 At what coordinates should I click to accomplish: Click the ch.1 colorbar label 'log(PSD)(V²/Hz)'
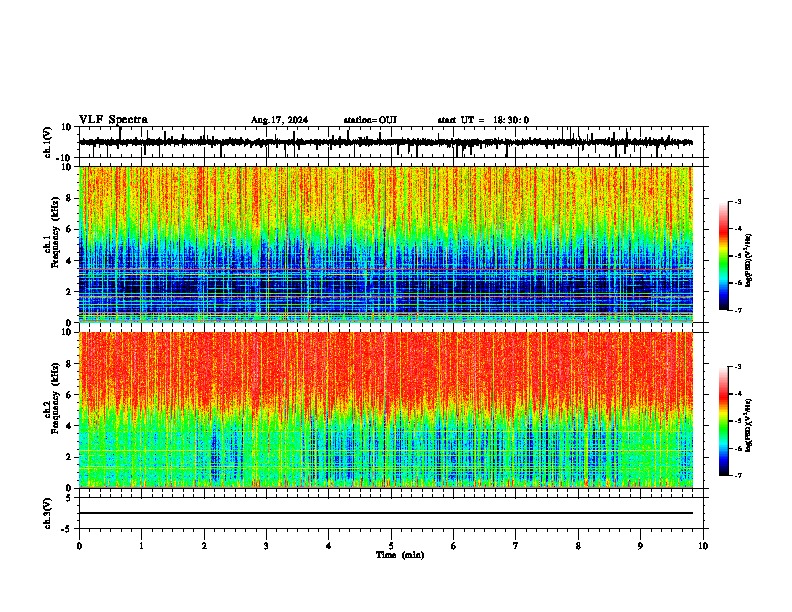[x=749, y=260]
